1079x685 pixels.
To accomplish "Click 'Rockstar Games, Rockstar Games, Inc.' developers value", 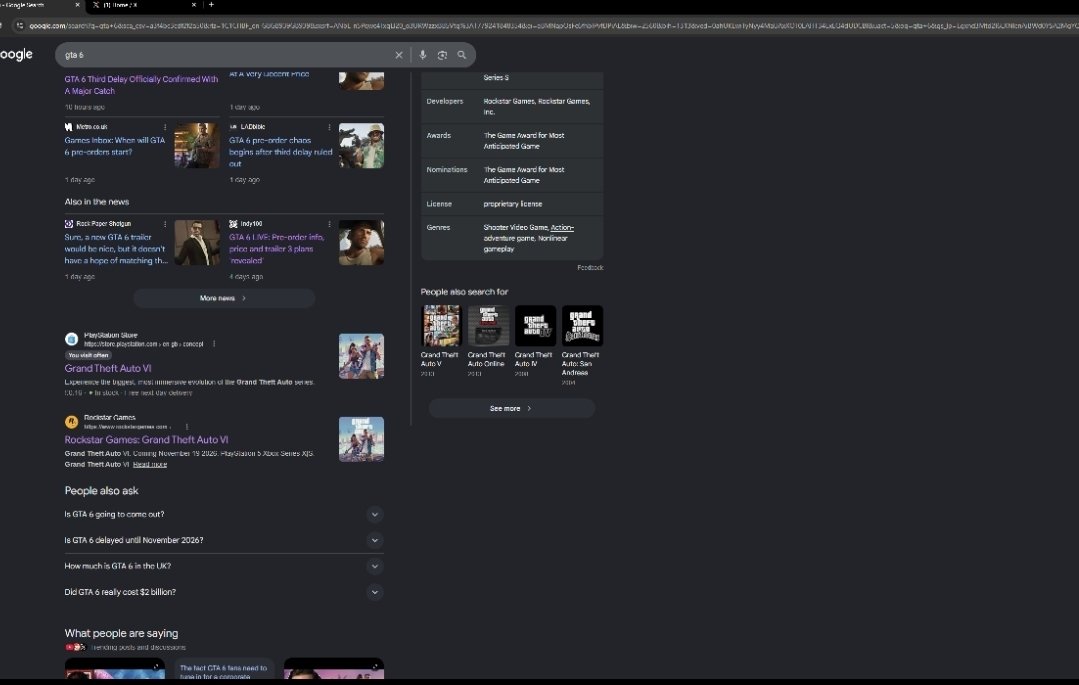I will [x=536, y=107].
